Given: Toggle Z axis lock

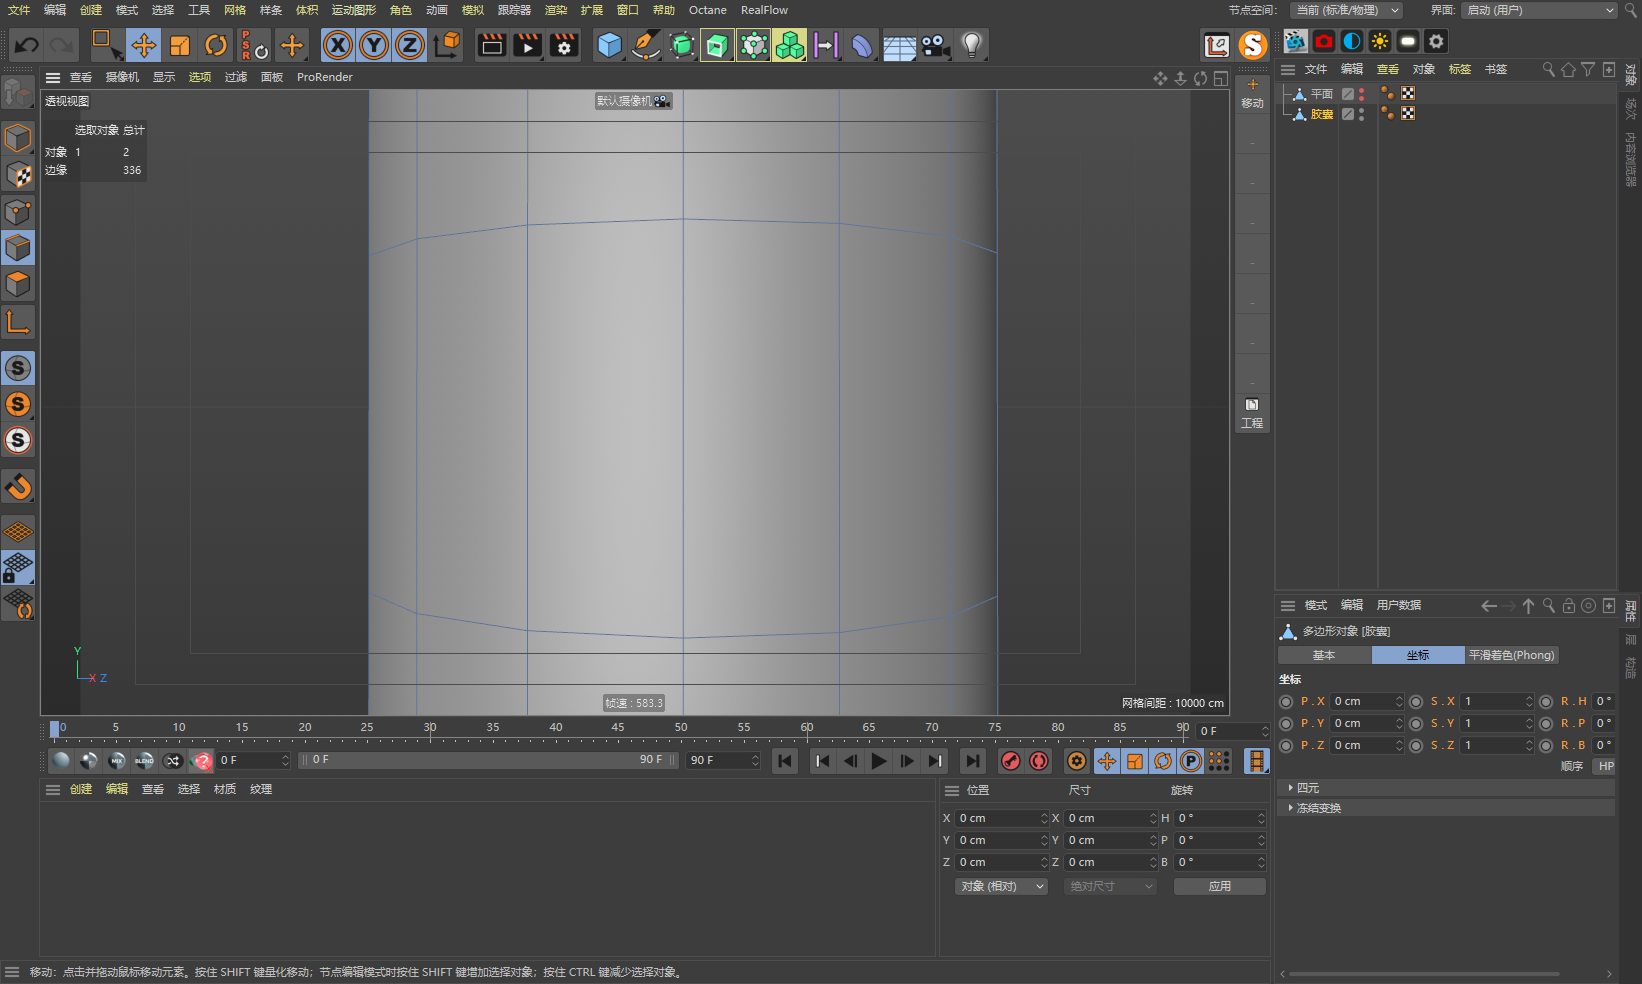Looking at the screenshot, I should 410,45.
